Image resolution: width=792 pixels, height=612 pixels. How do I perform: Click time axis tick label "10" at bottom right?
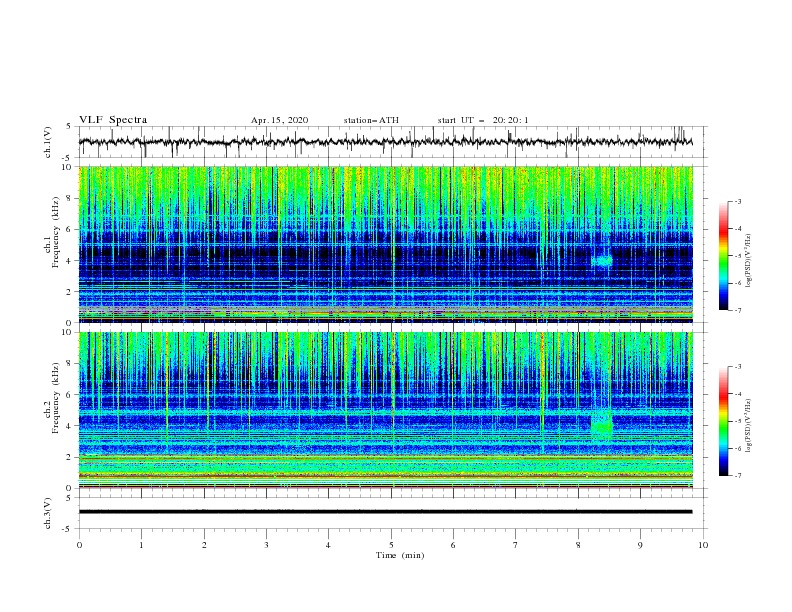703,545
